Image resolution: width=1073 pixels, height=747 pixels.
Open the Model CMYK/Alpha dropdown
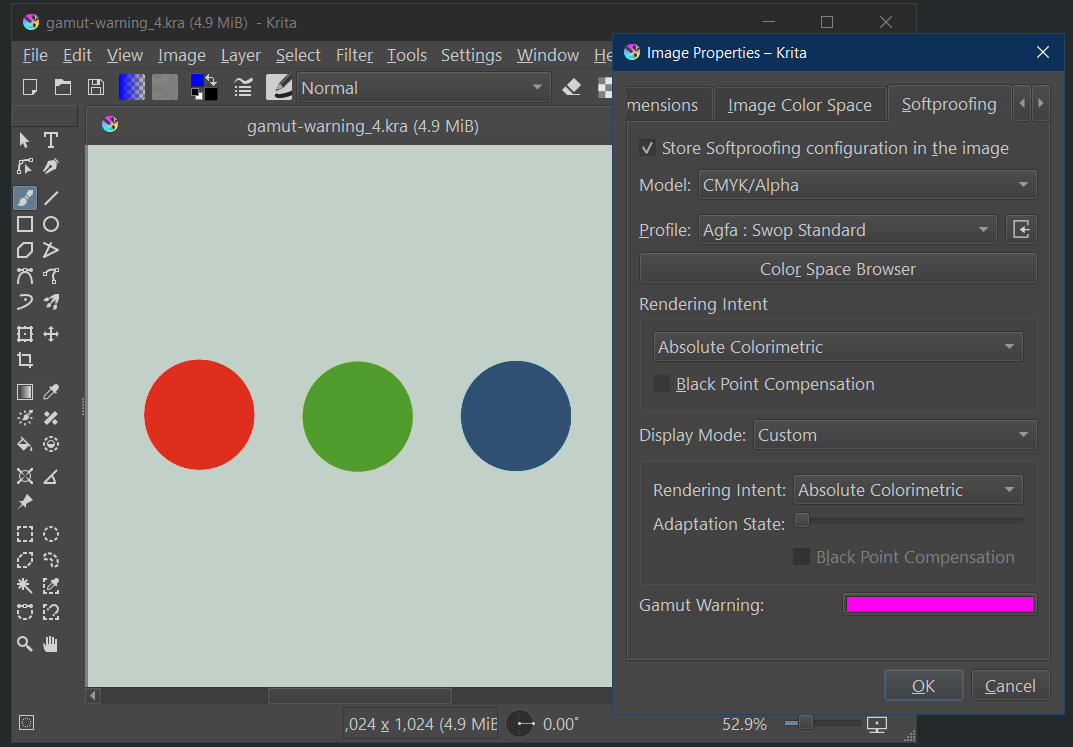[866, 185]
